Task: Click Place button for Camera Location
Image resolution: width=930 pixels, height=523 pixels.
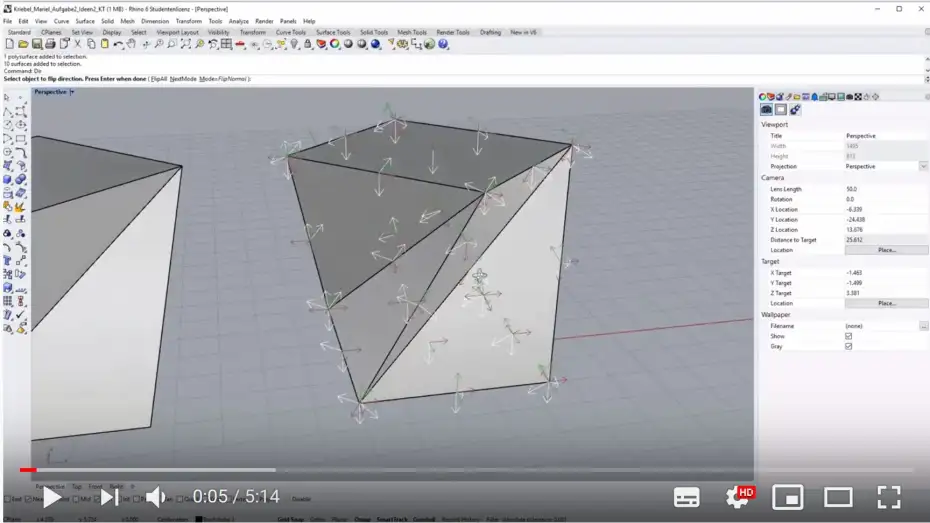Action: pos(886,250)
